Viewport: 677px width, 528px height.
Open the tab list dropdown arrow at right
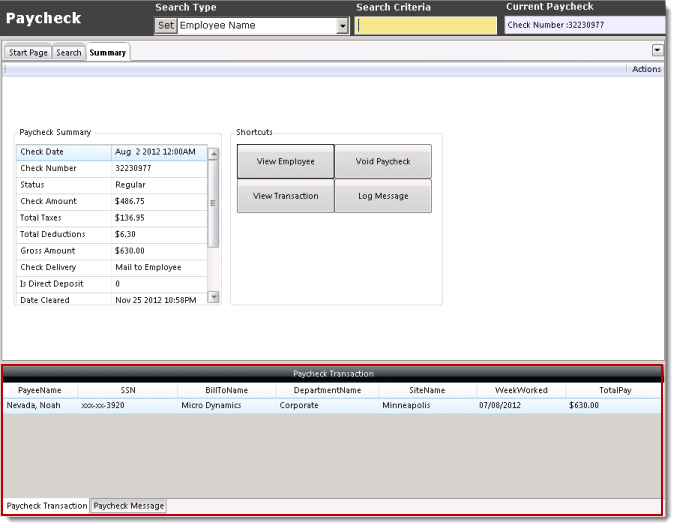(657, 51)
